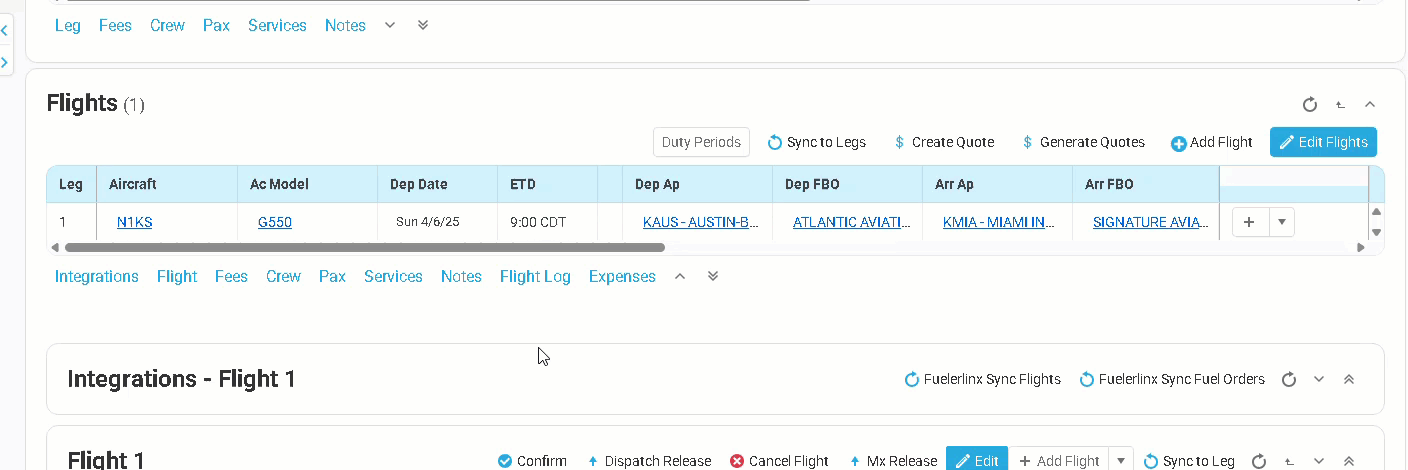Switch to the Flight Log tab
Viewport: 1408px width, 470px height.
[x=535, y=276]
